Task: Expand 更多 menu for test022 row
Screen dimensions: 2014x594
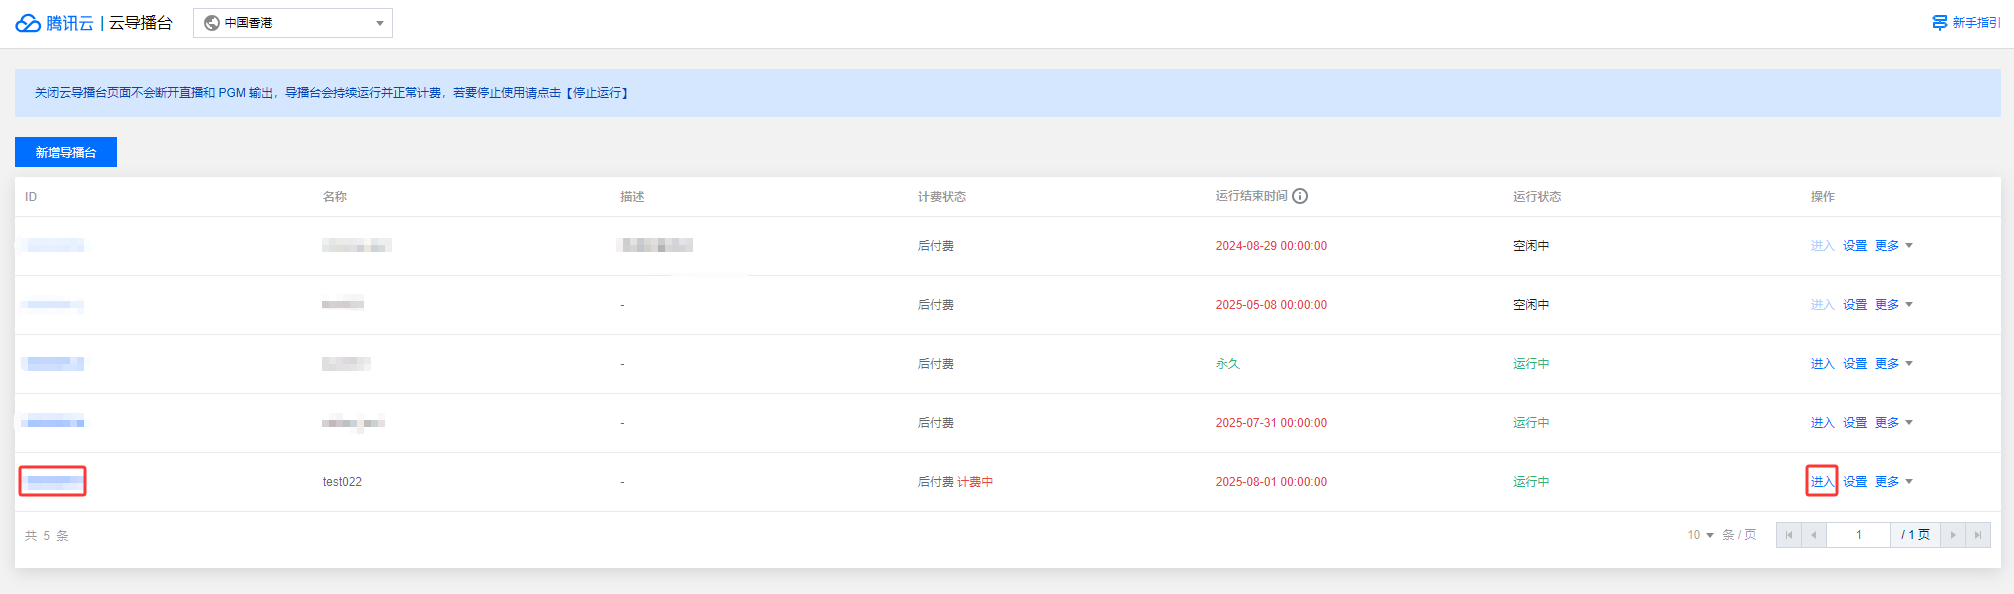Action: [1893, 482]
